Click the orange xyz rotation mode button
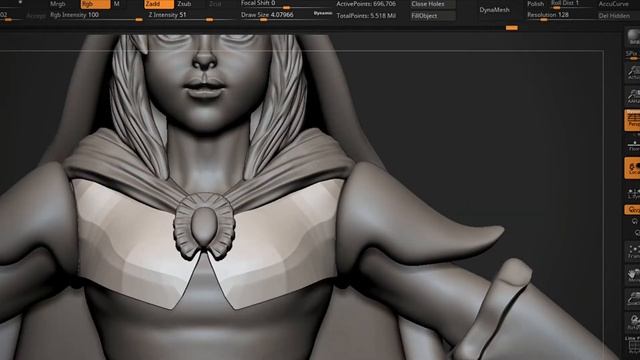Image resolution: width=640 pixels, height=360 pixels. coord(632,210)
